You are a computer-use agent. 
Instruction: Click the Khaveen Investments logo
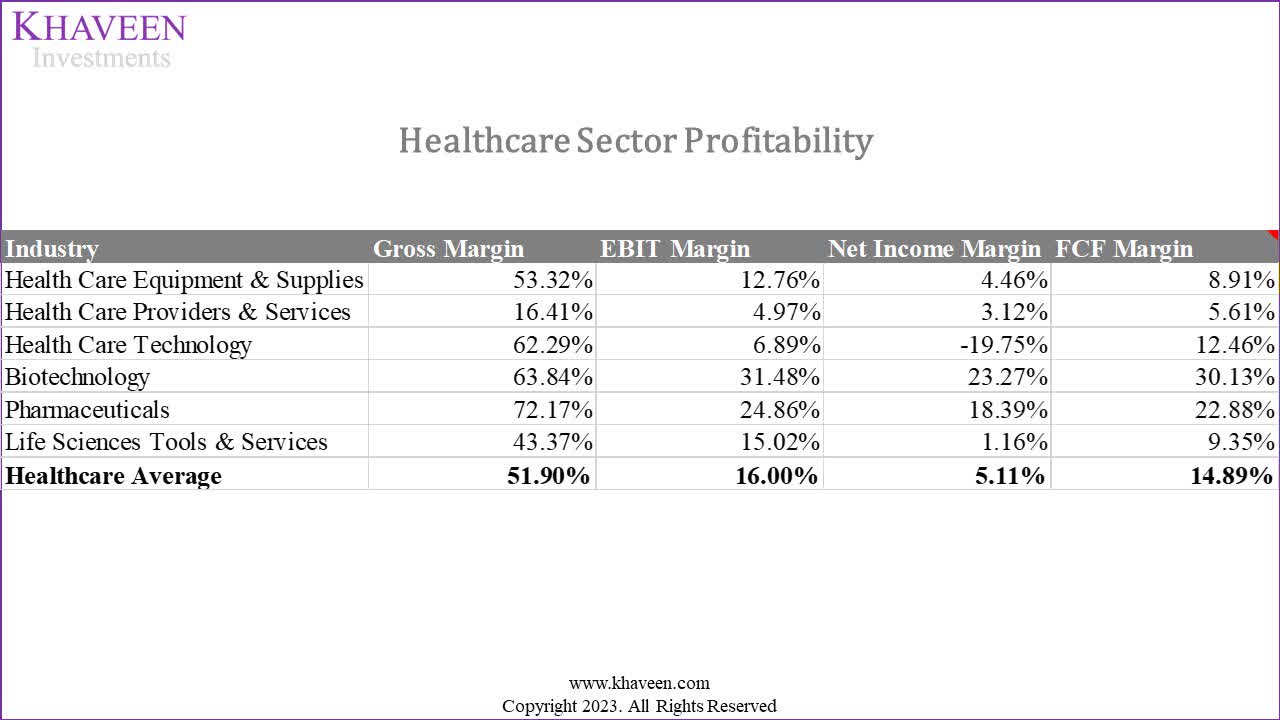[x=99, y=40]
